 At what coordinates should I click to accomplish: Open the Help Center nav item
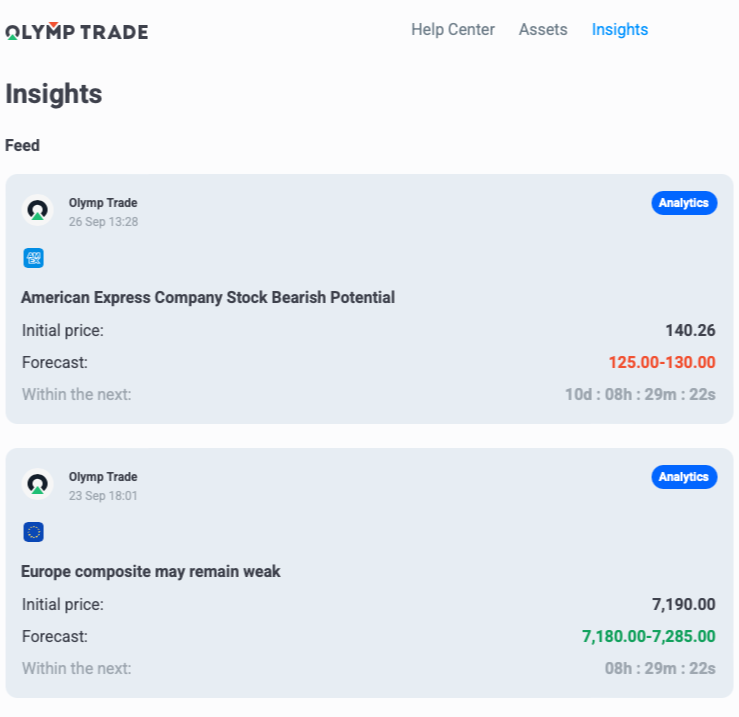point(452,30)
